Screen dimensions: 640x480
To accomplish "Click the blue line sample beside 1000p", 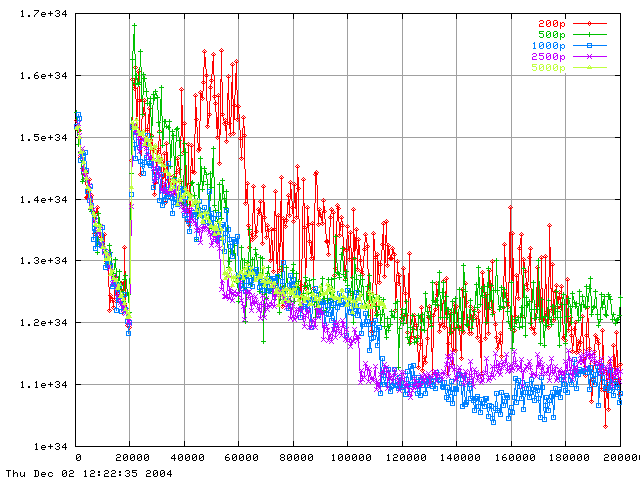I will pyautogui.click(x=590, y=46).
